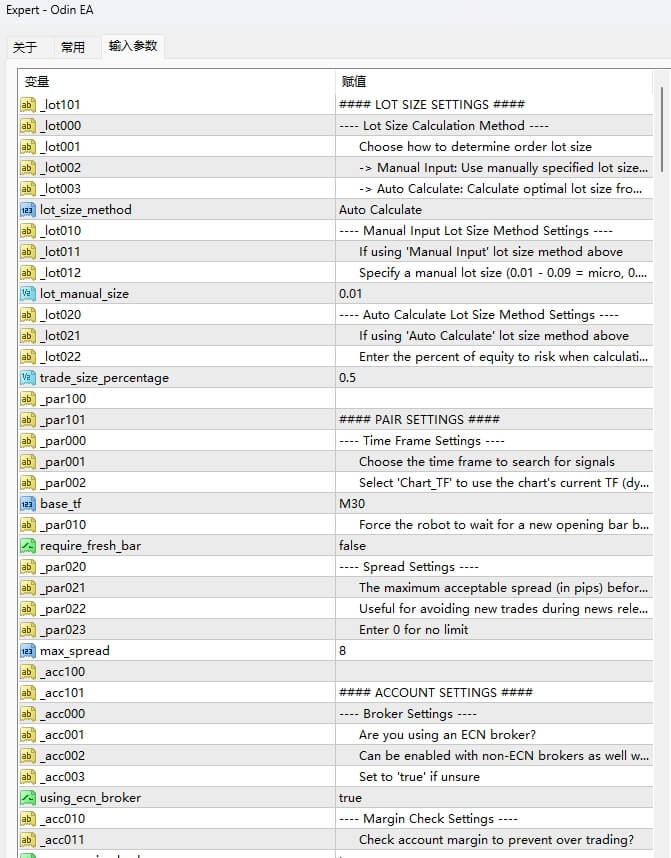Toggle the using_ecn_broker true value
Image resolution: width=671 pixels, height=858 pixels.
click(350, 798)
